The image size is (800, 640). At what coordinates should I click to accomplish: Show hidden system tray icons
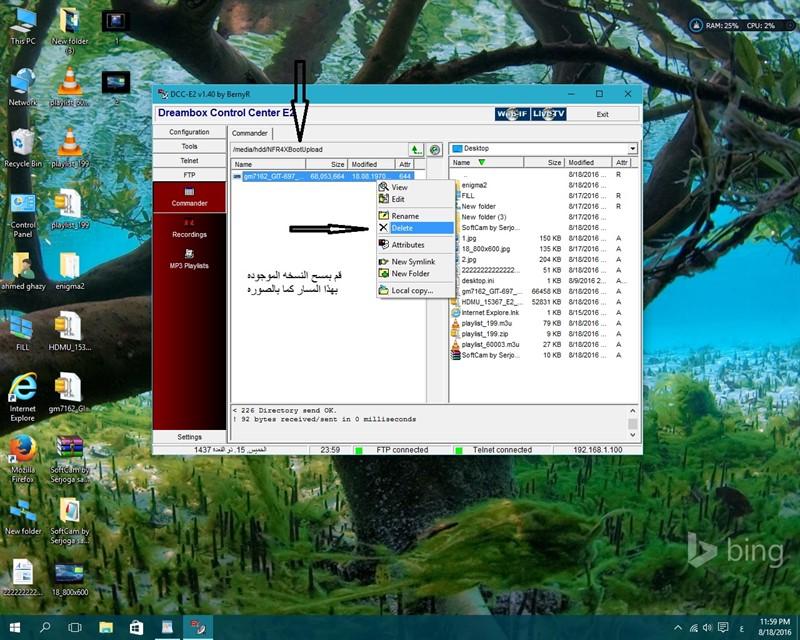coord(678,628)
